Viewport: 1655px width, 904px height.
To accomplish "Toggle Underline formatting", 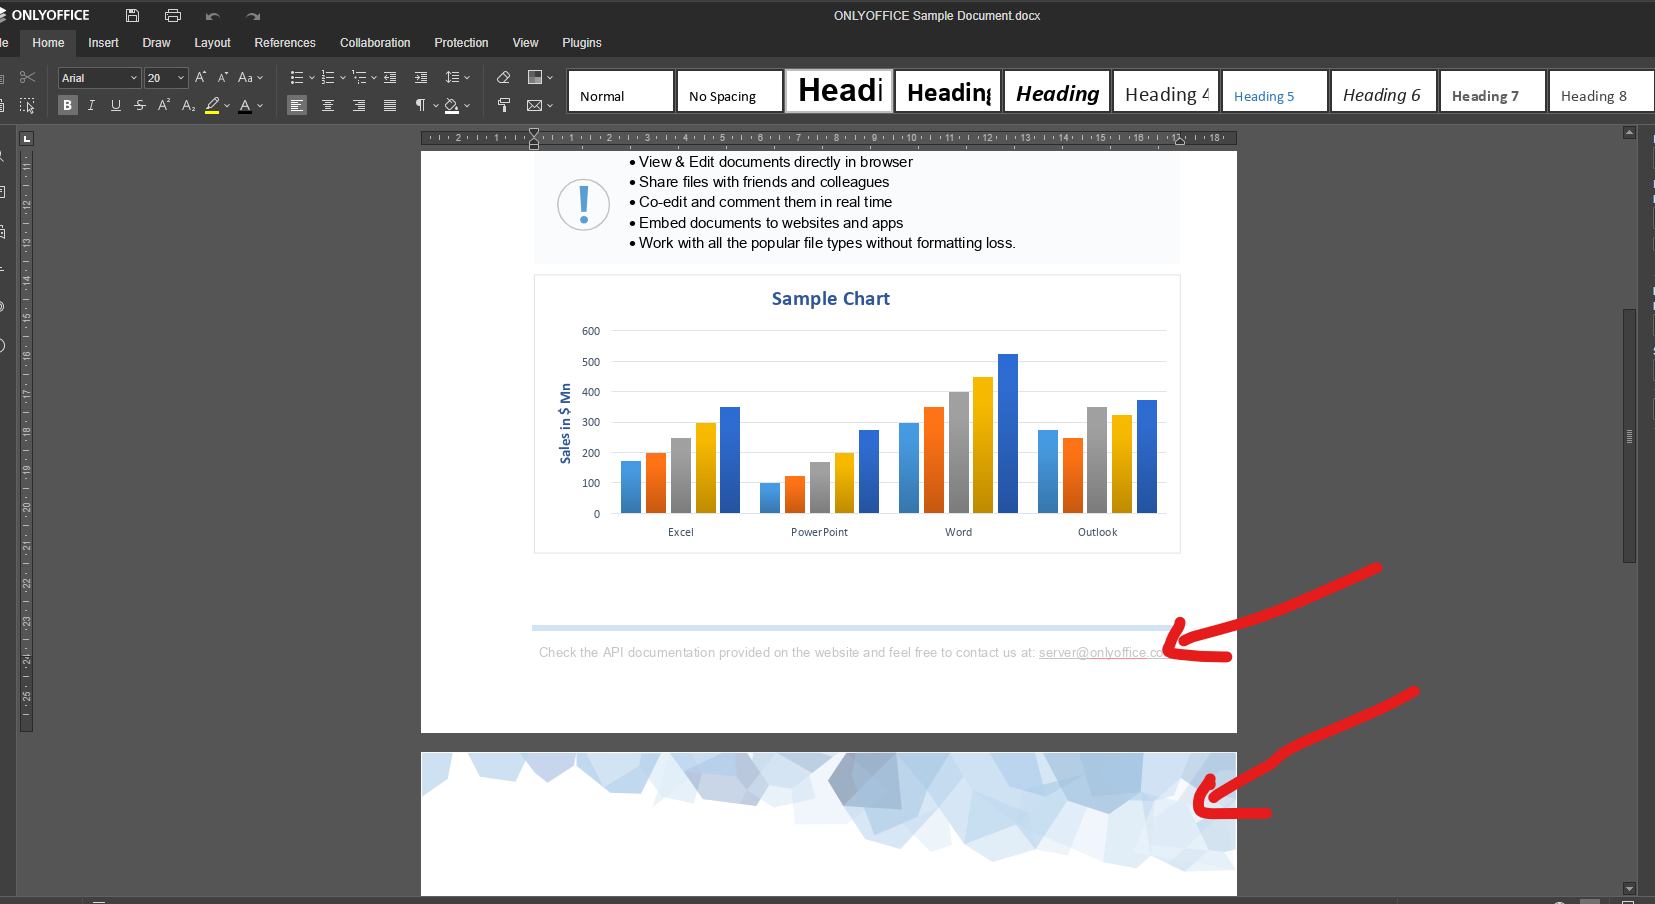I will click(x=116, y=105).
